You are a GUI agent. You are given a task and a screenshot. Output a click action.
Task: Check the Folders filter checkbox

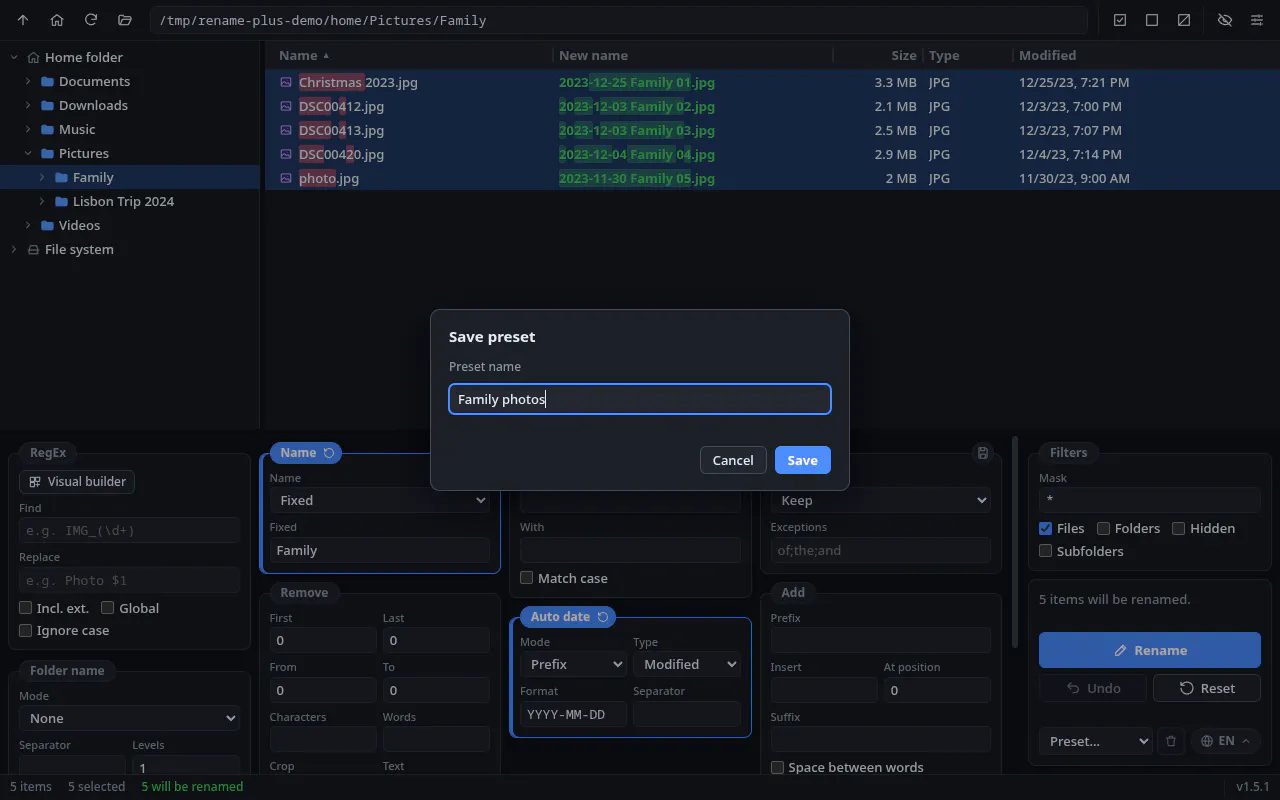pos(1104,528)
